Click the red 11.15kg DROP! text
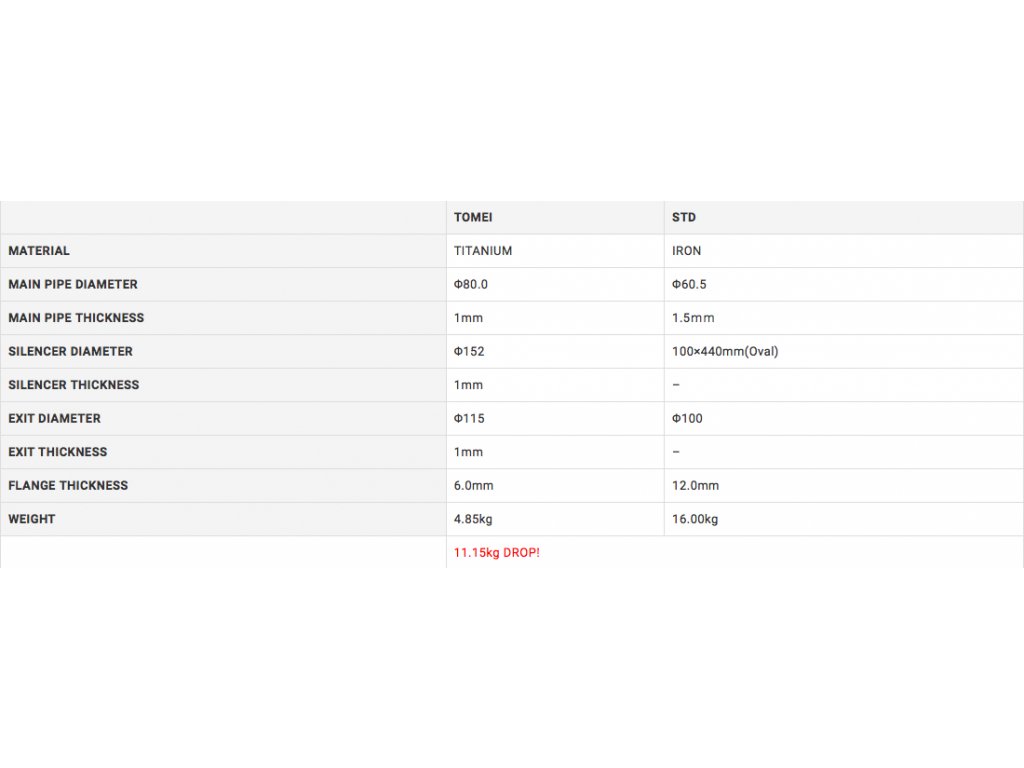The image size is (1024, 768). 497,552
